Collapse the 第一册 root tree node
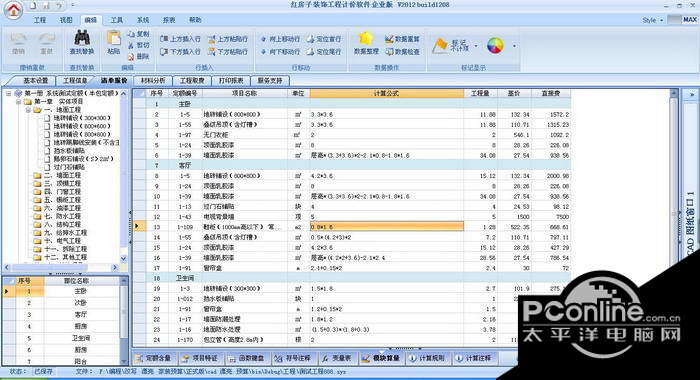The image size is (700, 380). click(x=8, y=93)
